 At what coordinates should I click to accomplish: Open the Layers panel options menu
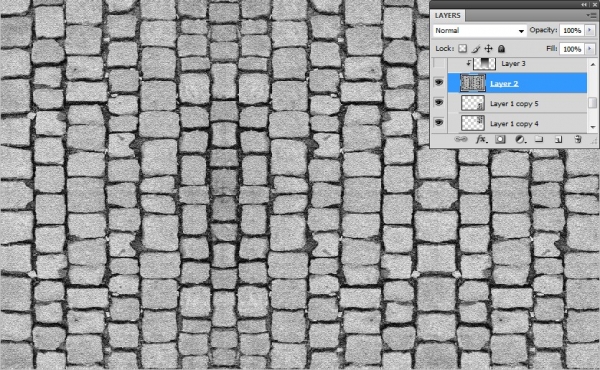(590, 15)
